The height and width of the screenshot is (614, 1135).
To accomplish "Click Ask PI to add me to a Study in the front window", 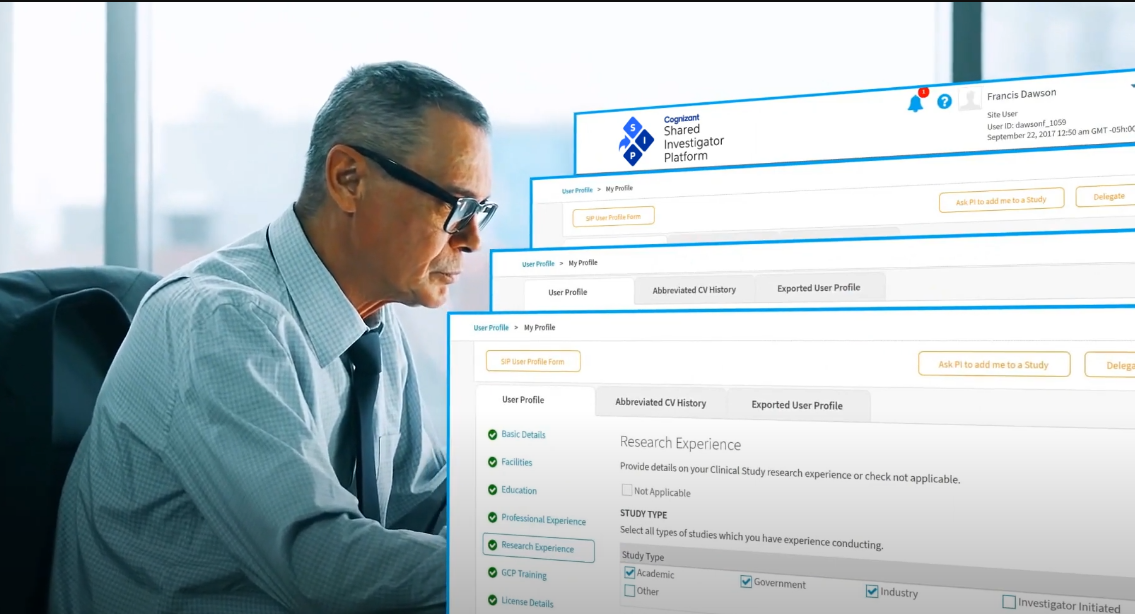I will [x=994, y=364].
